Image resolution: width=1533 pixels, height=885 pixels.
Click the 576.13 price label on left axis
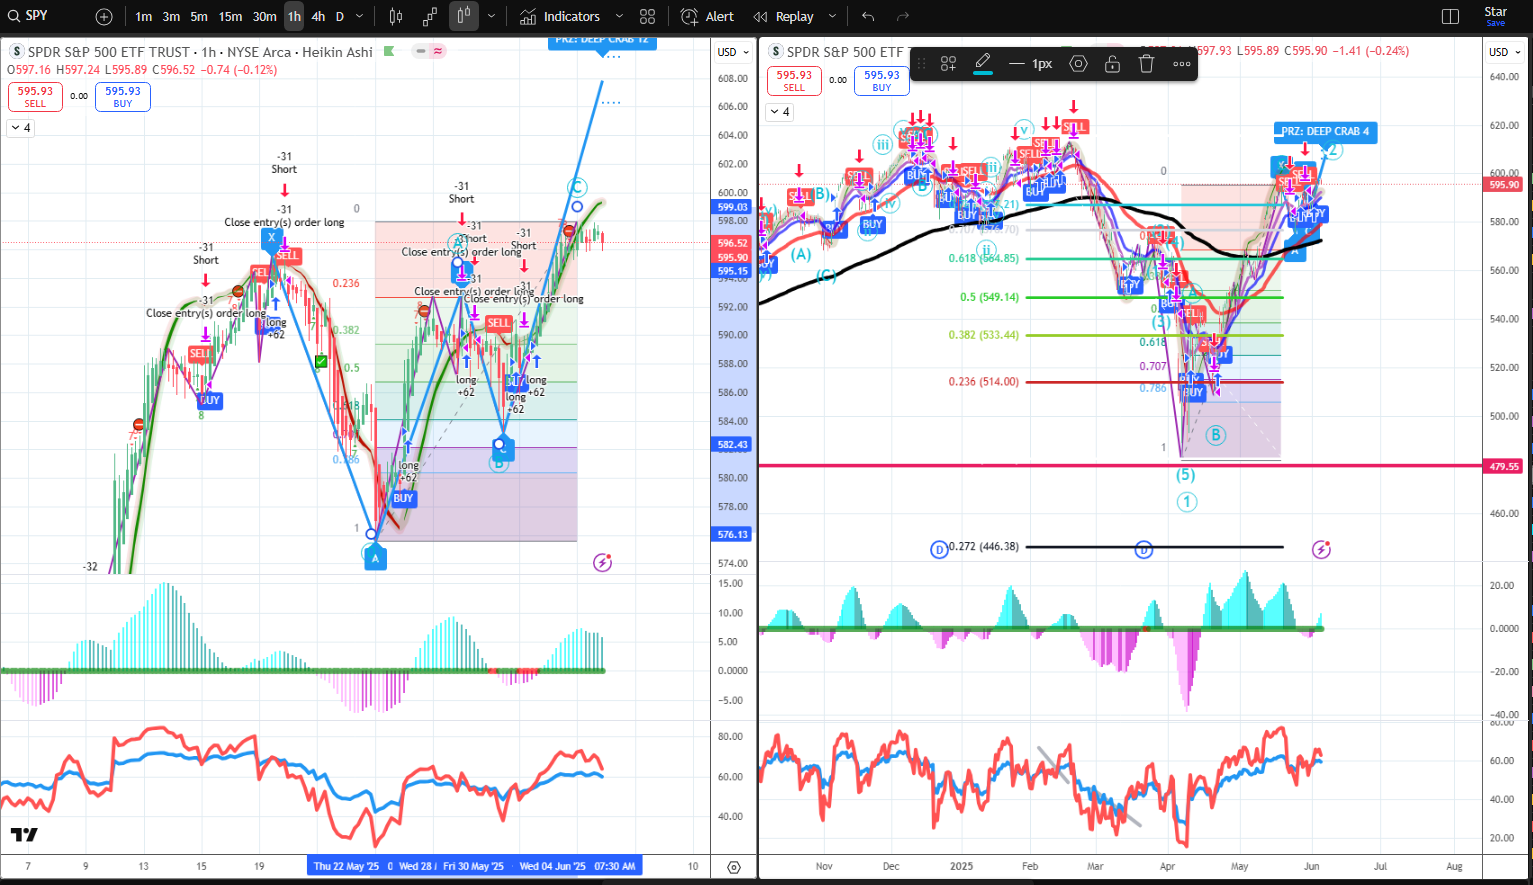(732, 534)
